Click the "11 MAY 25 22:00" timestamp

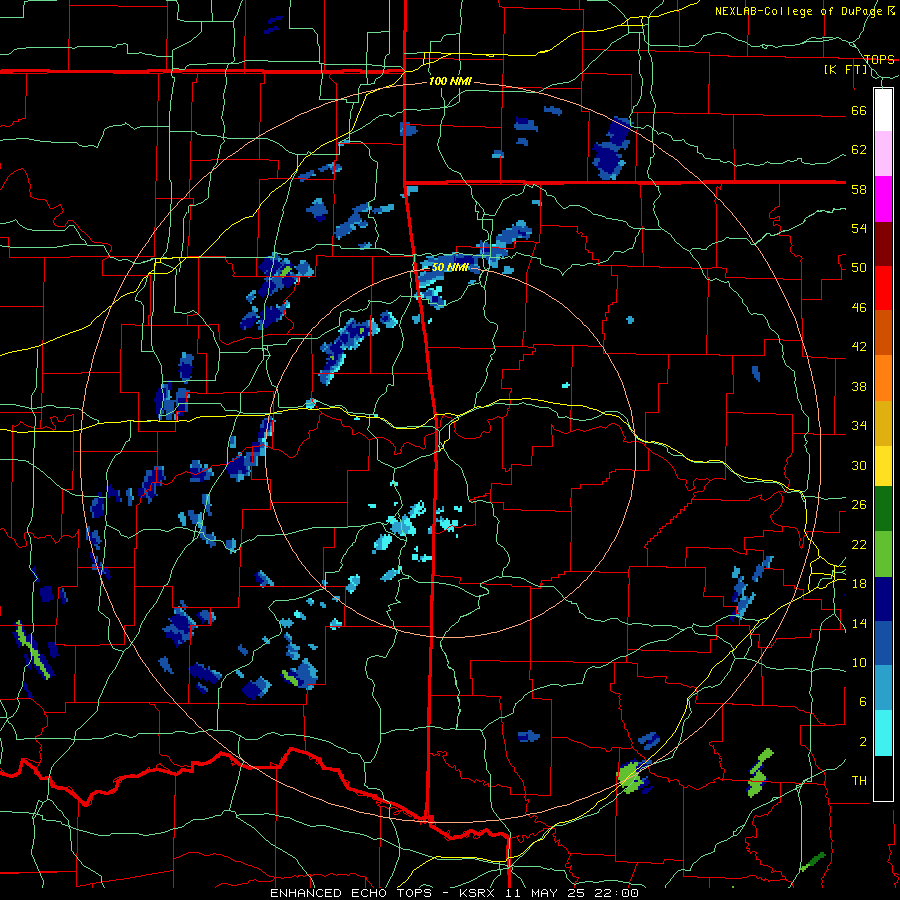pyautogui.click(x=572, y=893)
